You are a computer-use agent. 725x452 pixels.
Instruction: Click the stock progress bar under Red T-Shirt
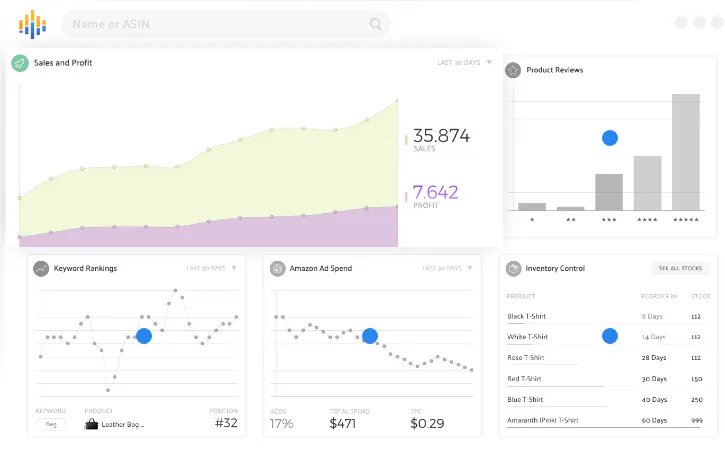point(555,386)
